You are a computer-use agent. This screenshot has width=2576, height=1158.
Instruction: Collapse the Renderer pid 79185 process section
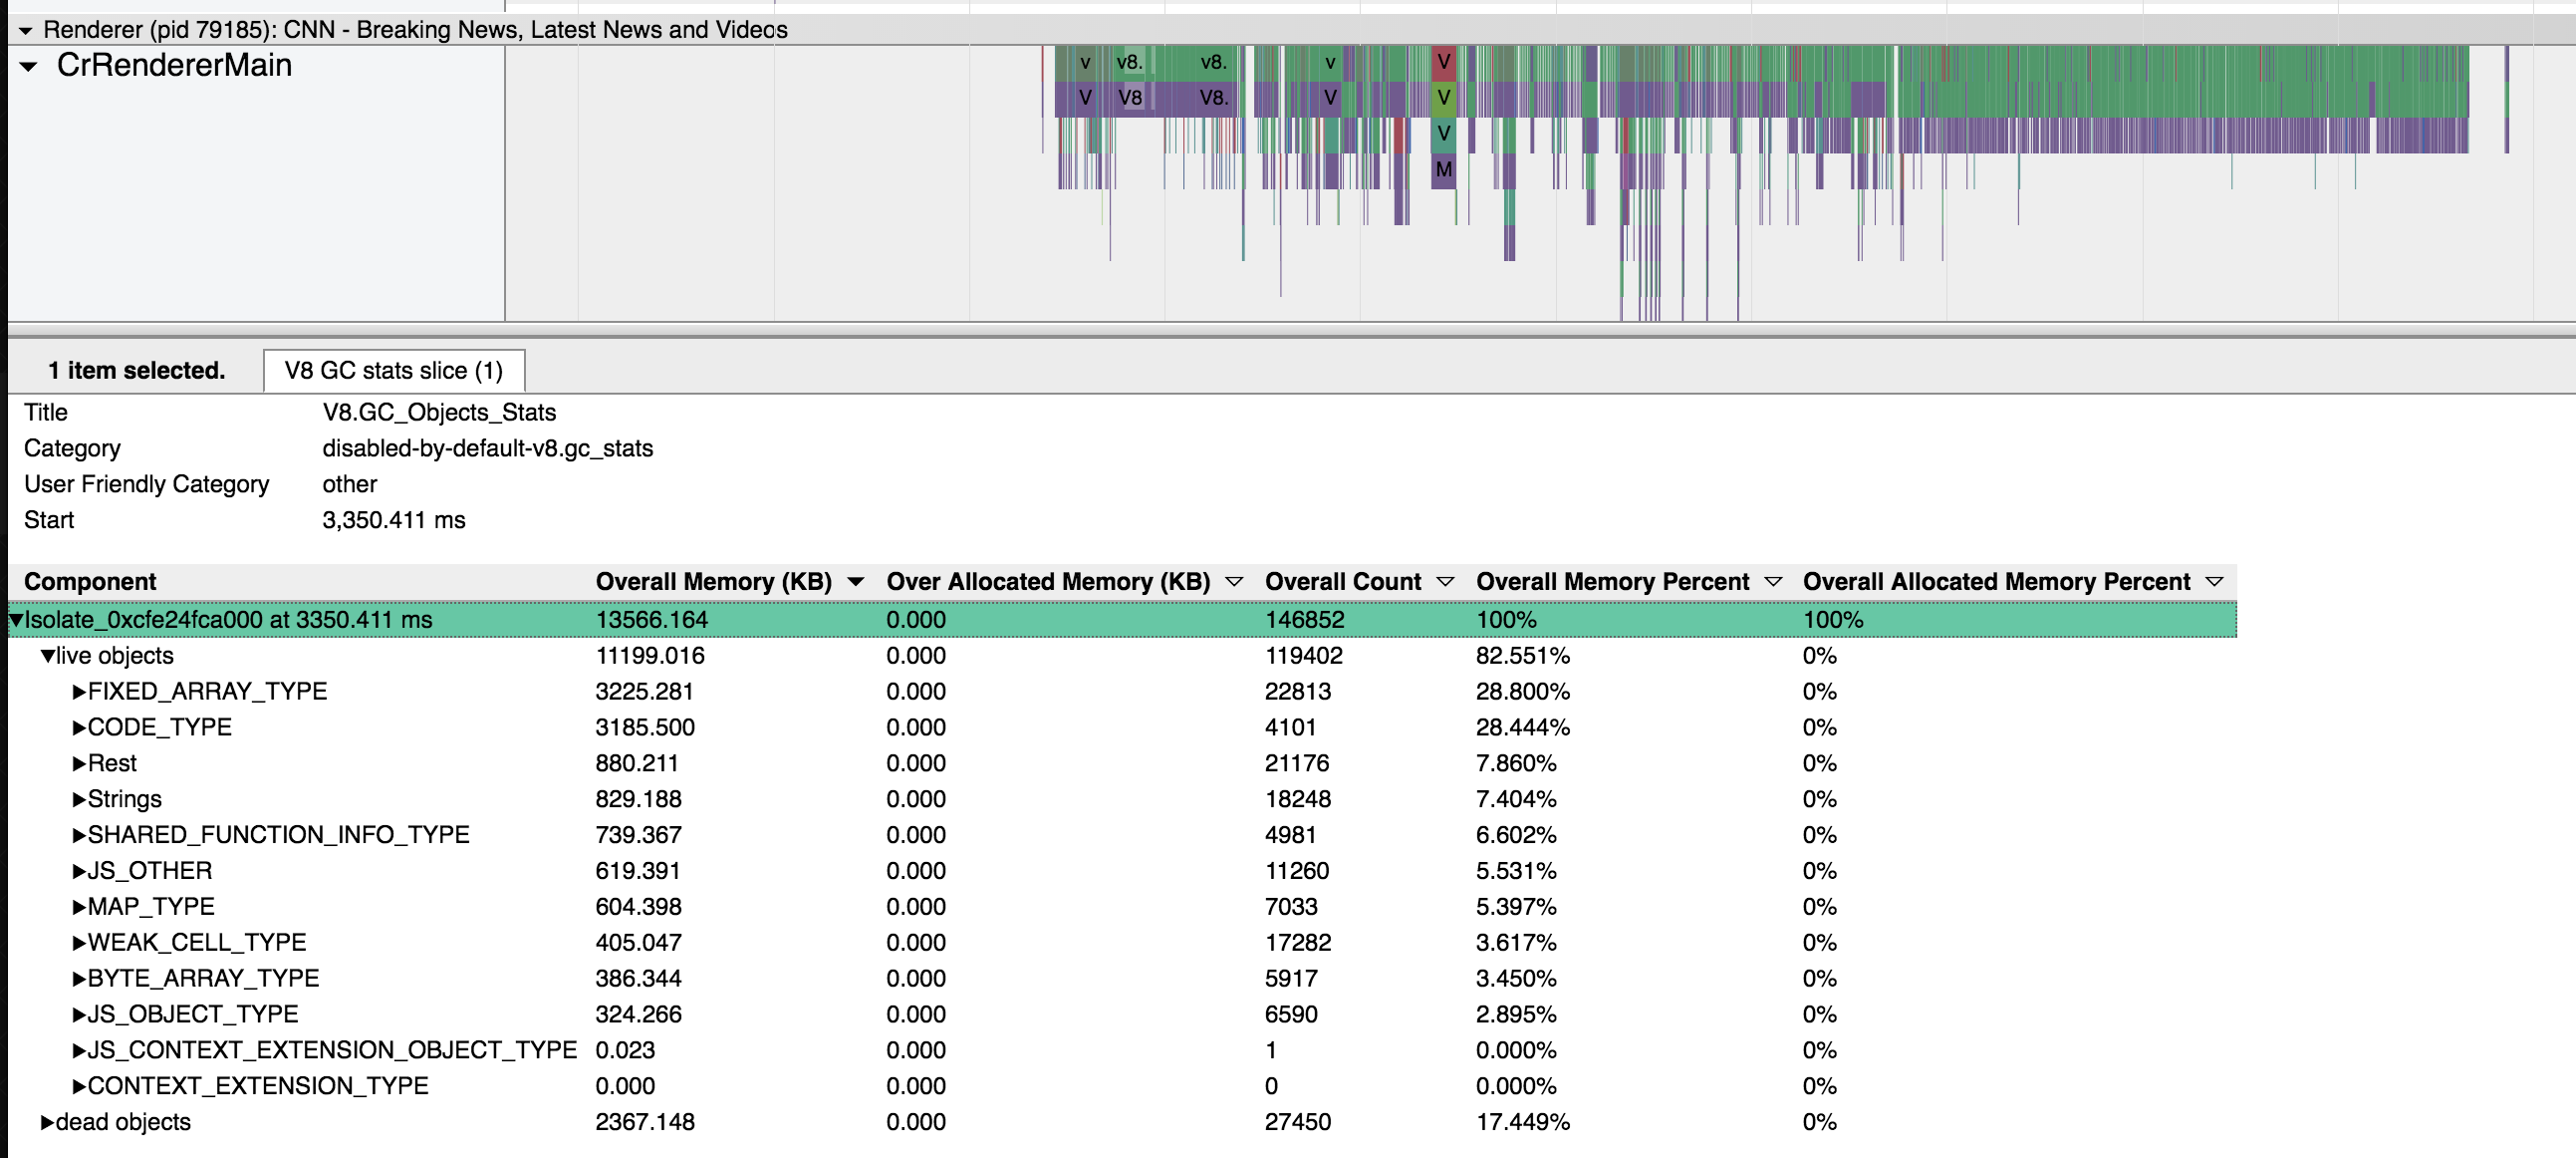pos(25,30)
